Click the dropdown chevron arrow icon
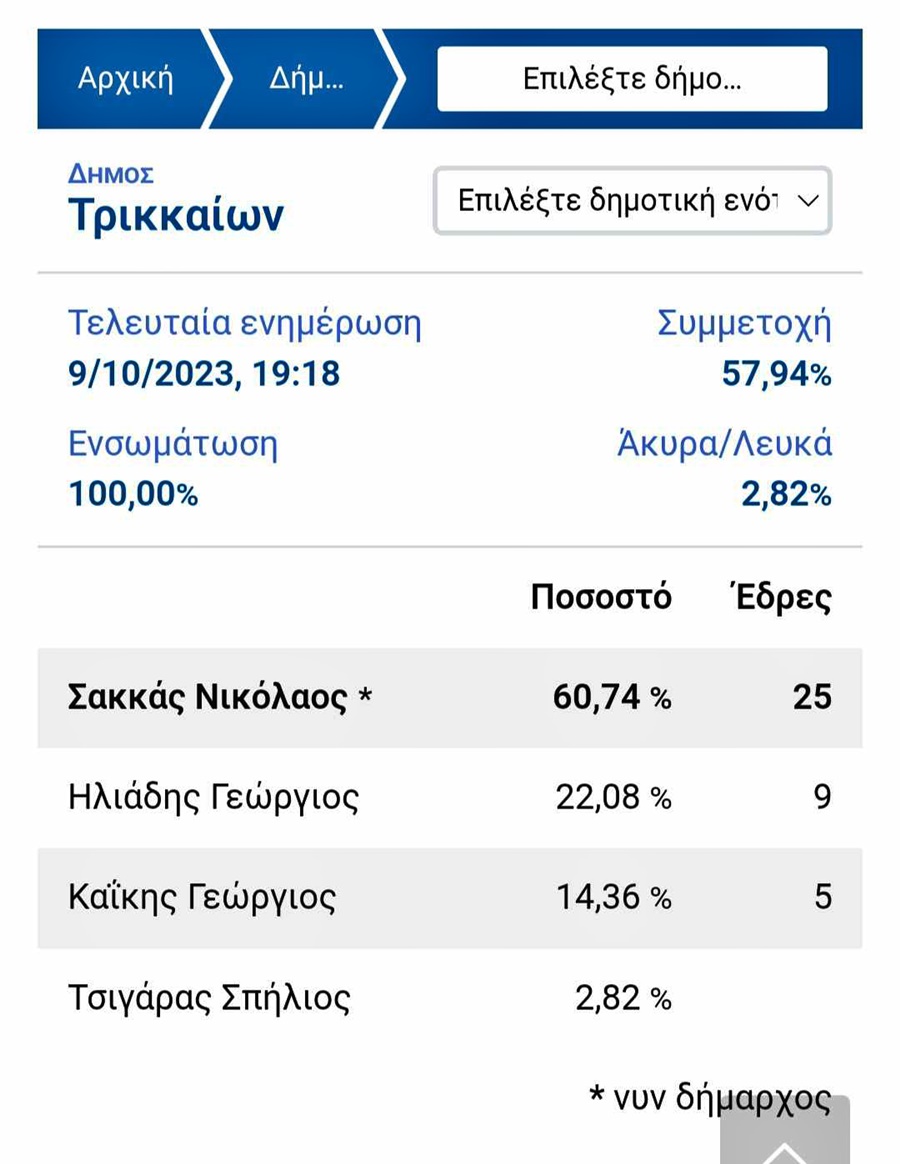The width and height of the screenshot is (900, 1164). click(x=807, y=200)
